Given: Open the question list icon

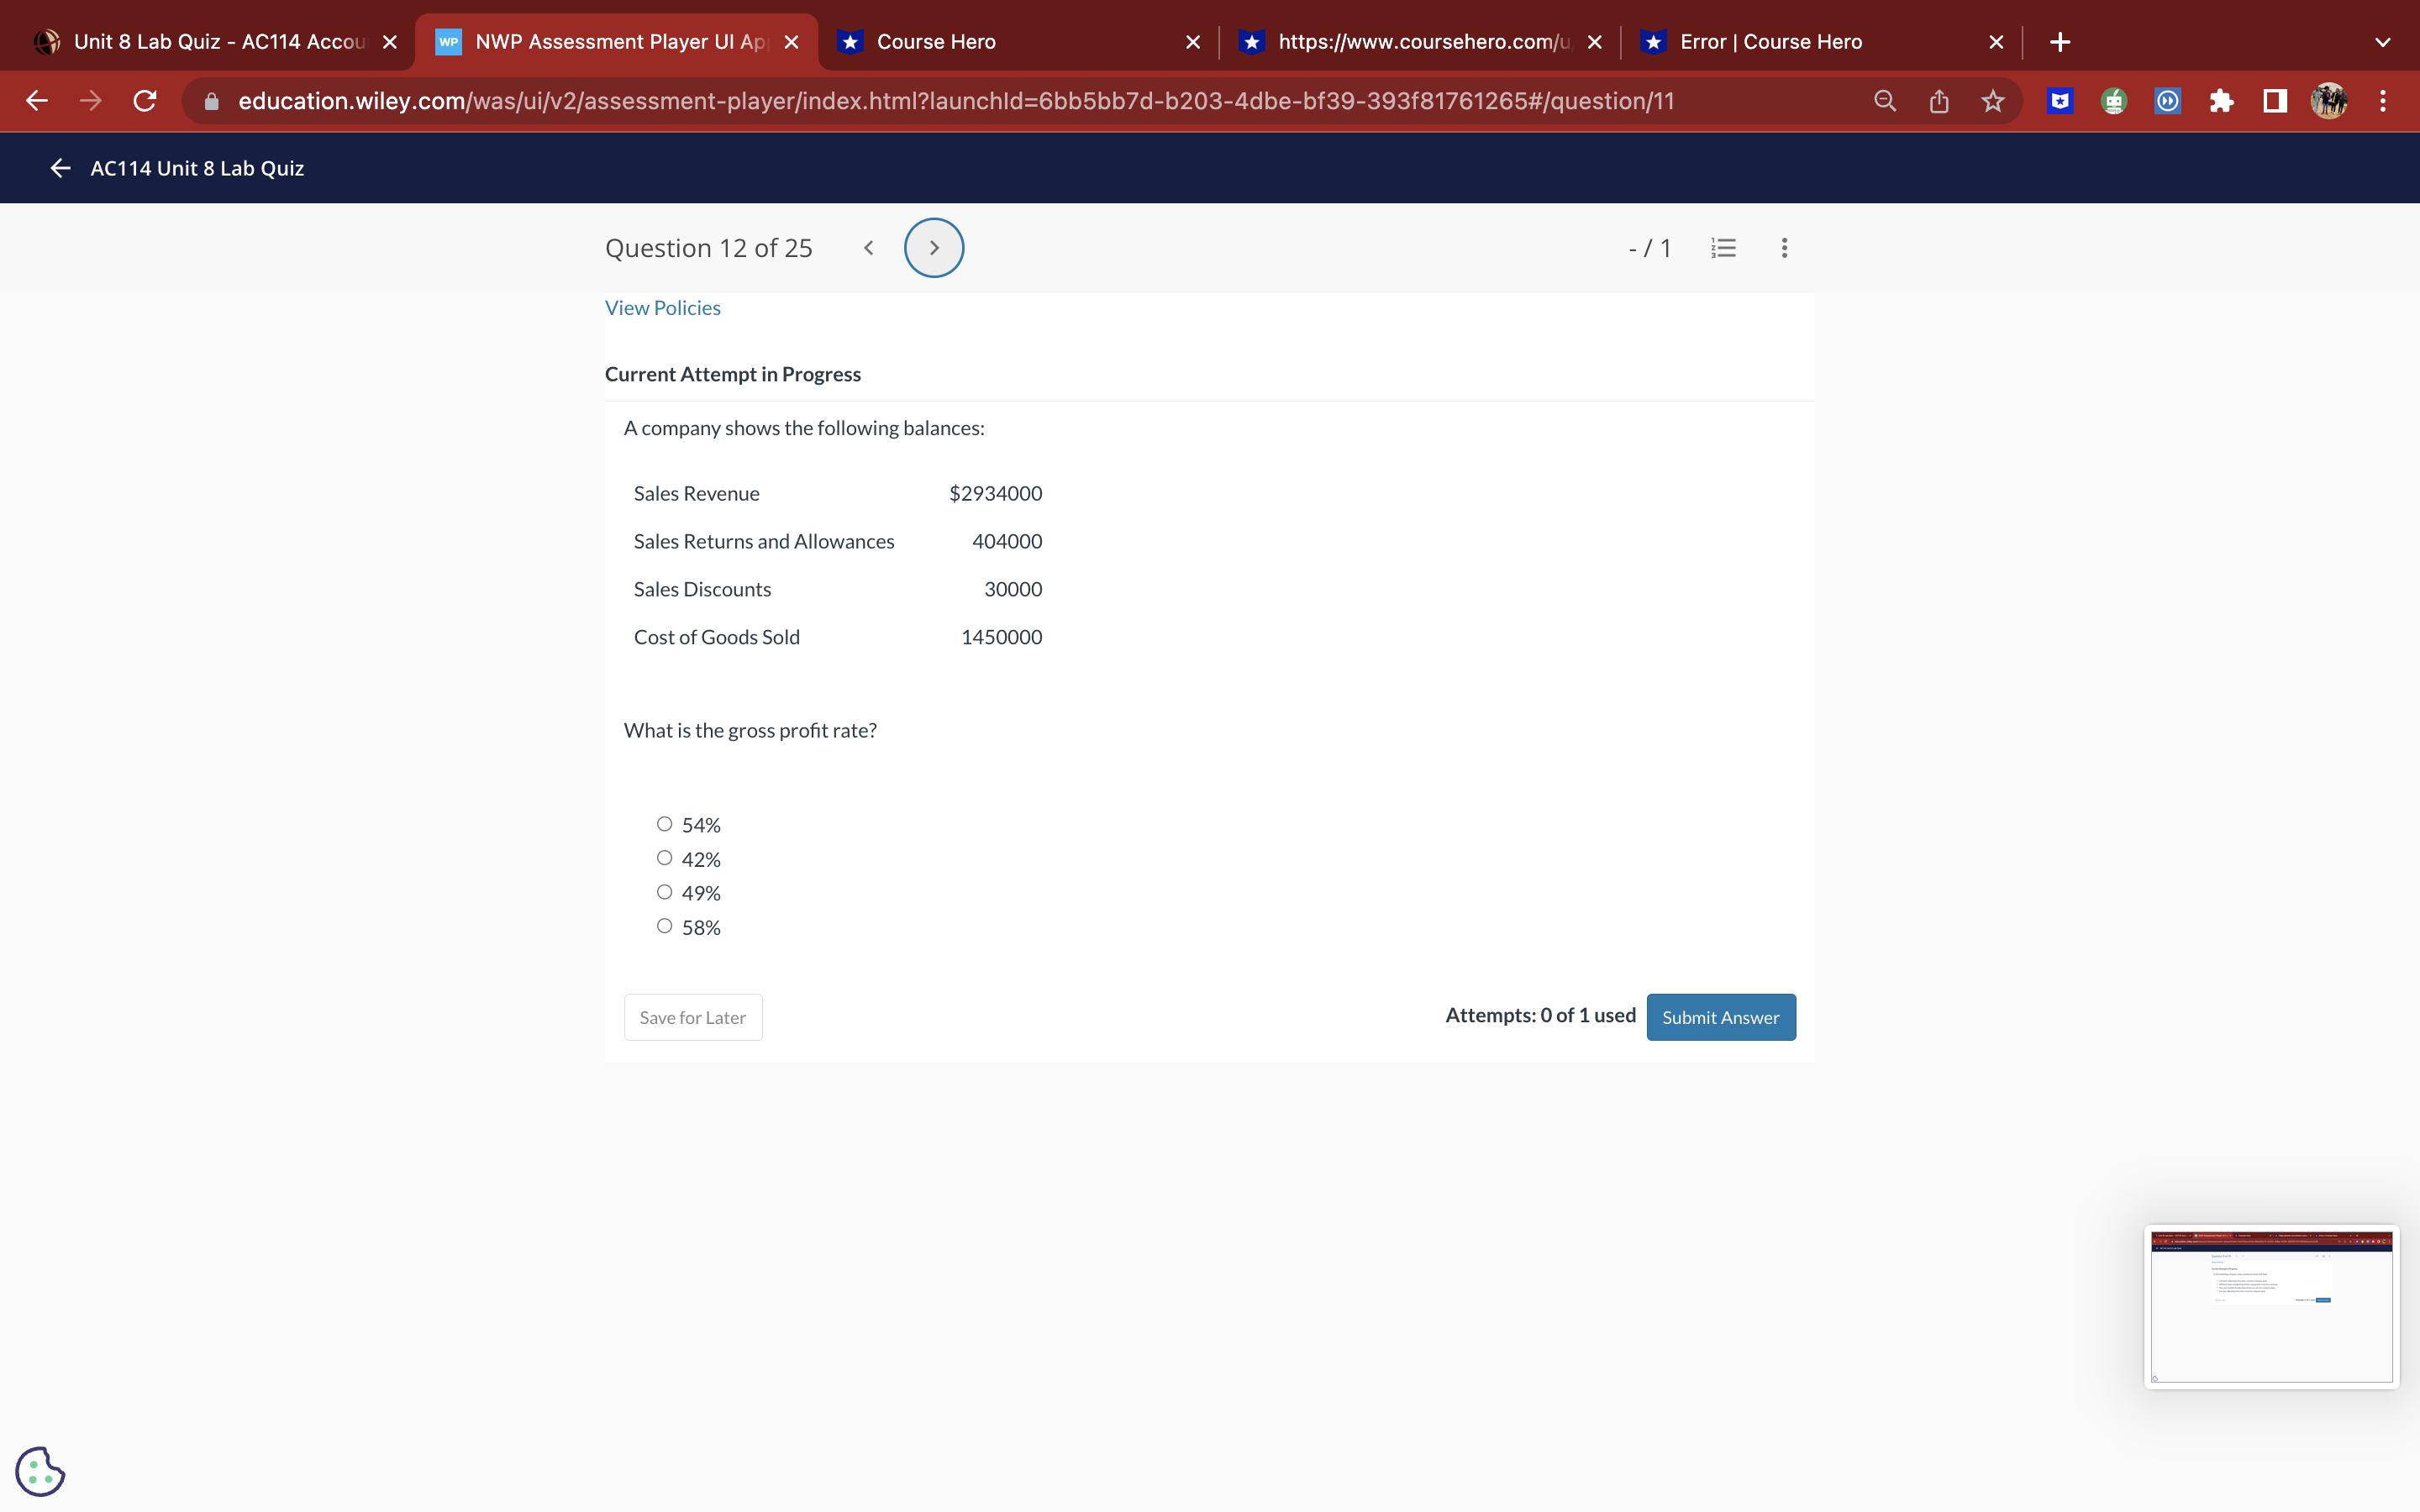Looking at the screenshot, I should (x=1723, y=248).
